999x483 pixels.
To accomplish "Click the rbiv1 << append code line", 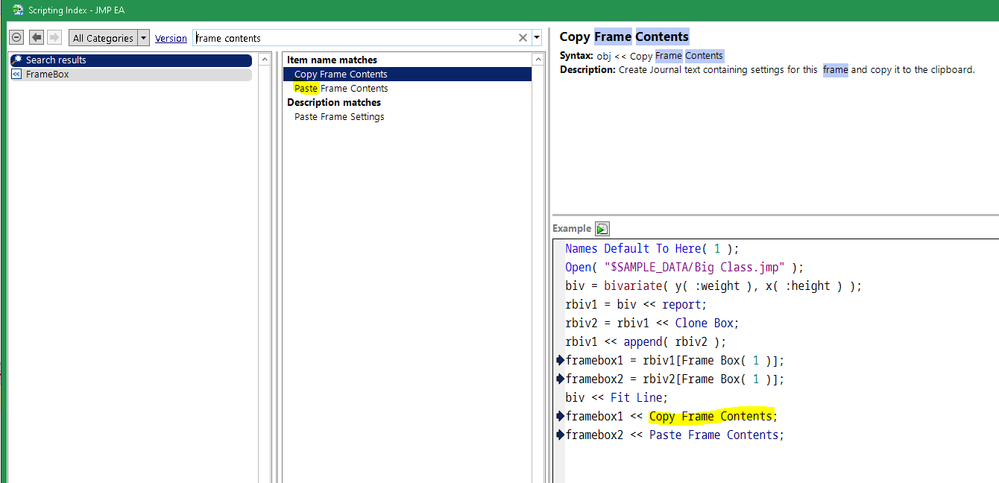I will click(x=645, y=342).
